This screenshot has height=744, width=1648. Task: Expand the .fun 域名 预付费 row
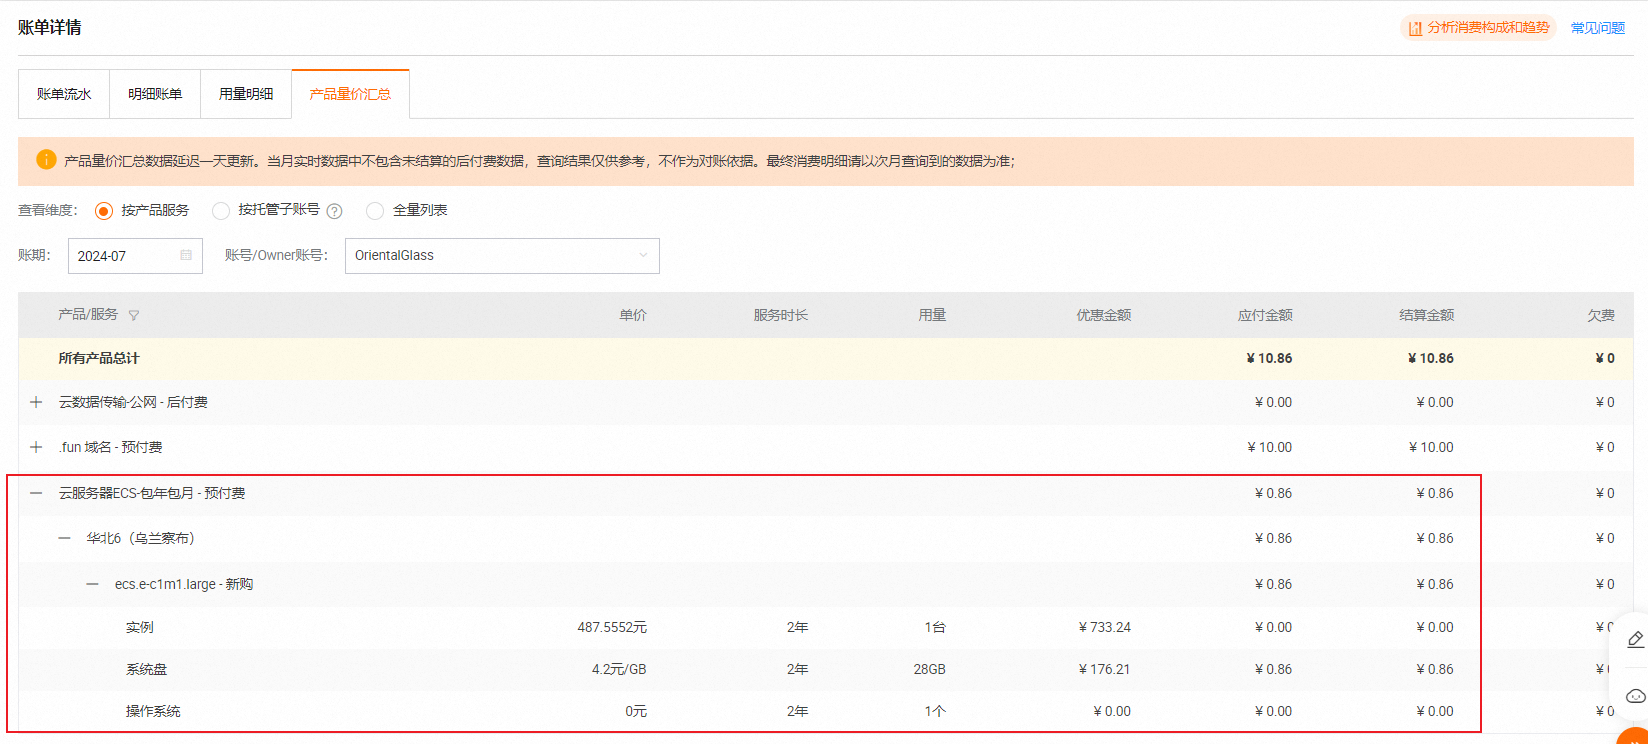(x=36, y=447)
